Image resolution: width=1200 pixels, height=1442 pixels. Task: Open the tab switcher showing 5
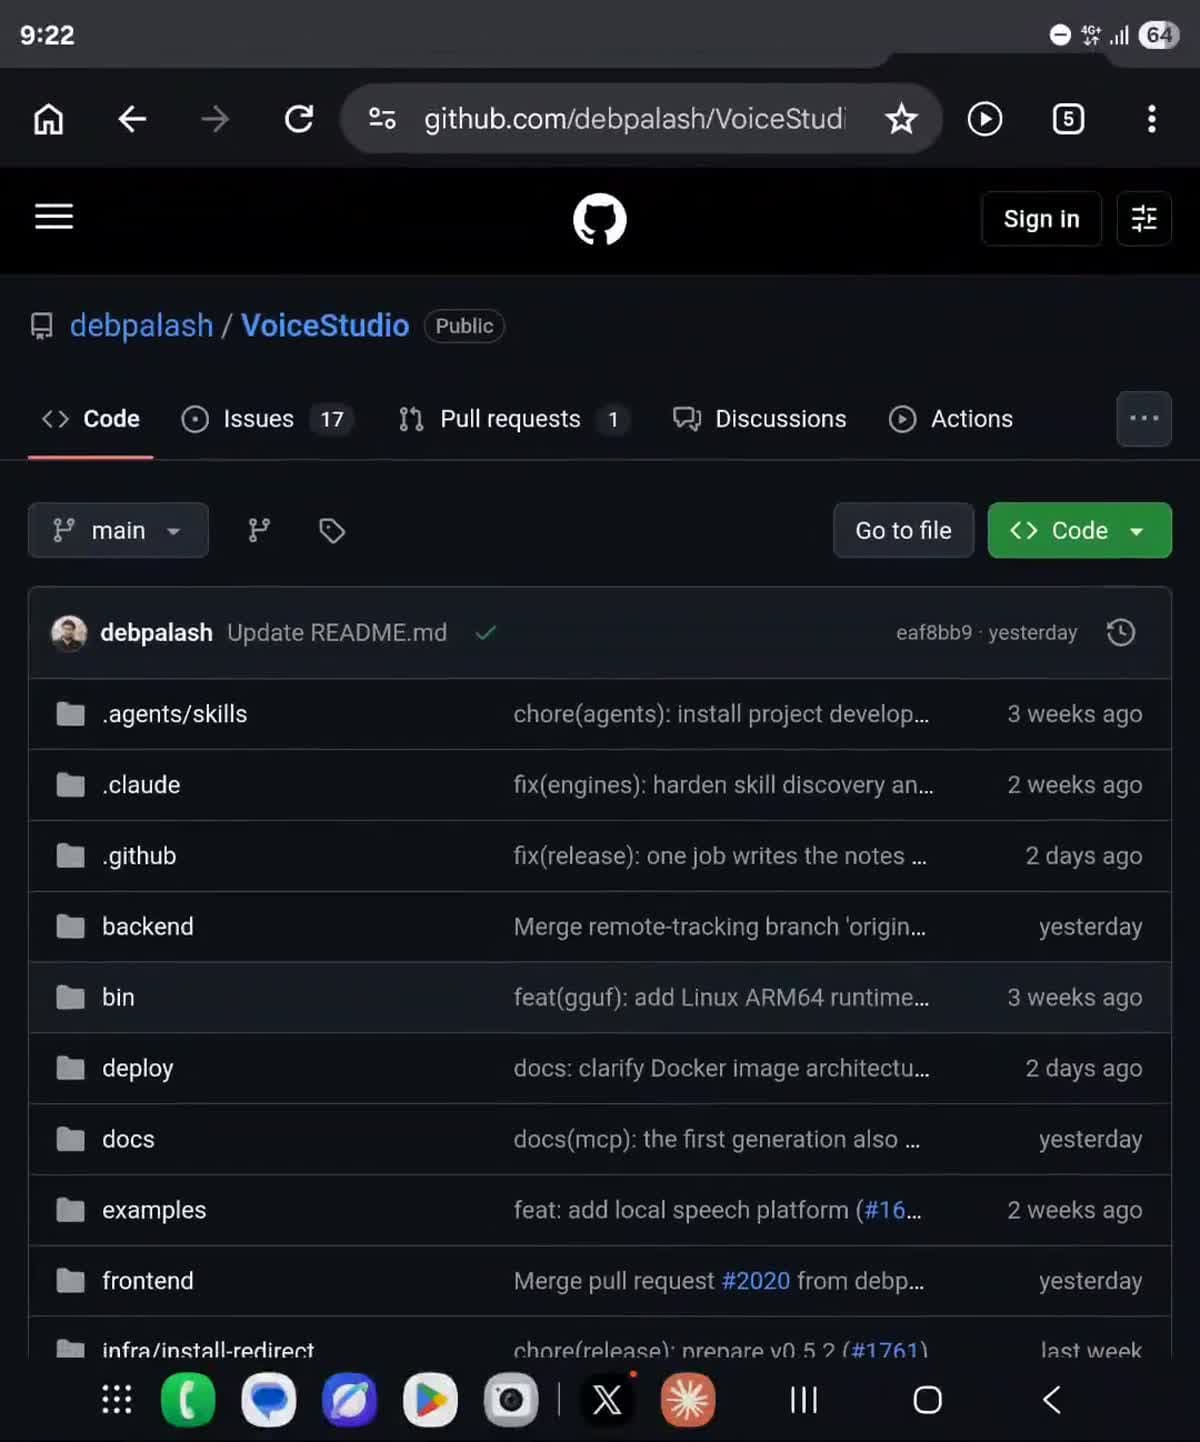pos(1068,119)
